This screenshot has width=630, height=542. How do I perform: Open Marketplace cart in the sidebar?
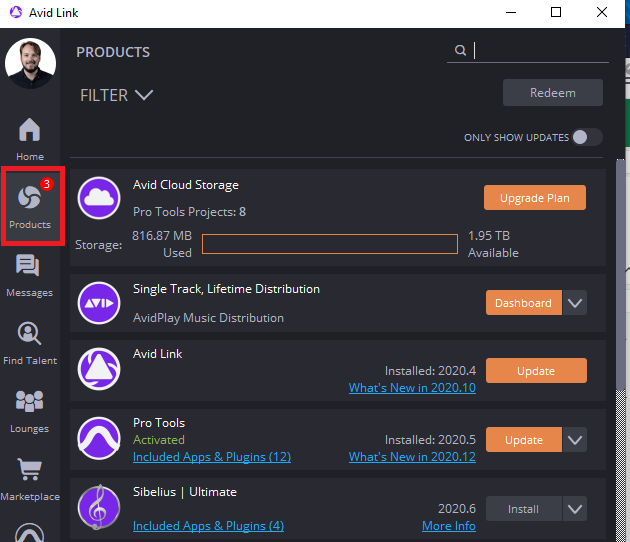[30, 479]
